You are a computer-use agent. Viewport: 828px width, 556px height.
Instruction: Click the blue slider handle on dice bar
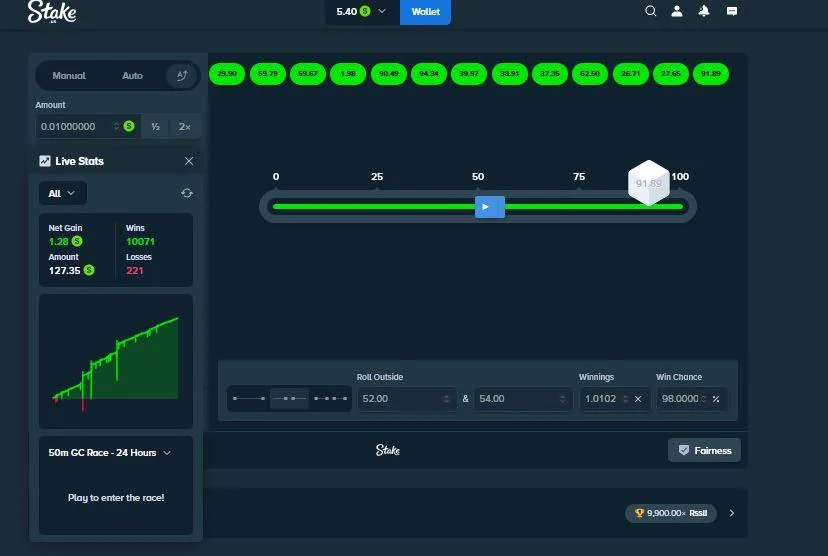click(490, 206)
